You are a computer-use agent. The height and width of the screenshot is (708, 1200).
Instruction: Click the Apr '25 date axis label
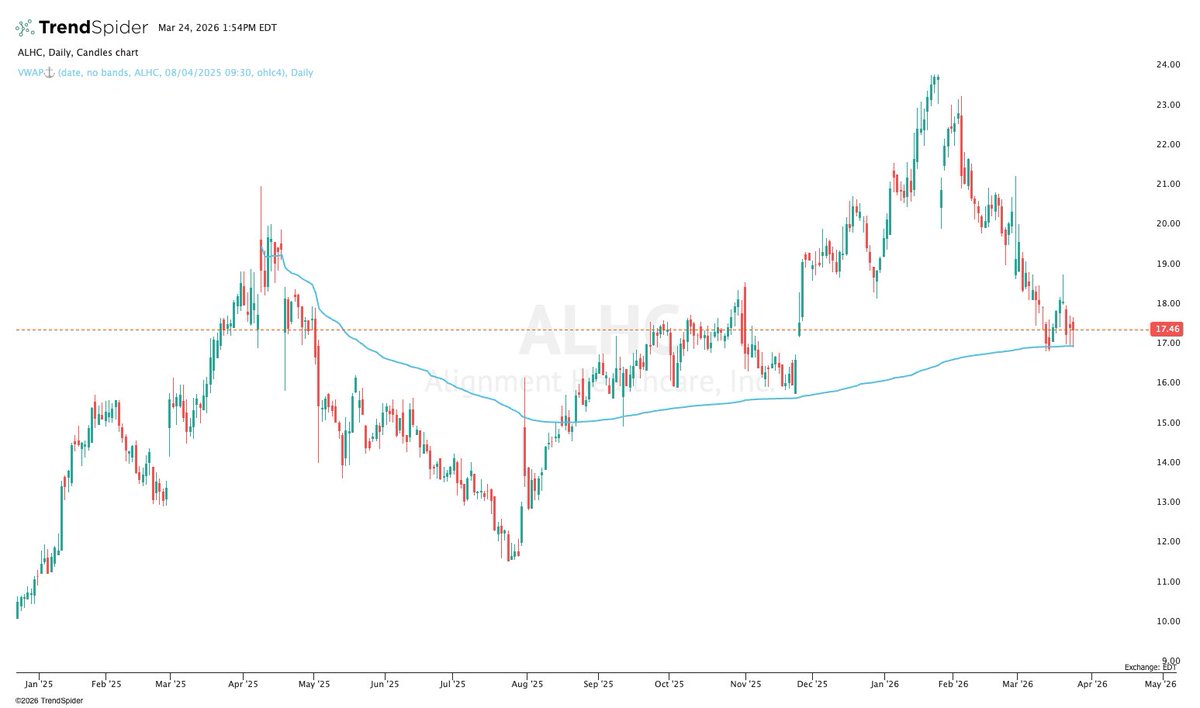pyautogui.click(x=243, y=684)
